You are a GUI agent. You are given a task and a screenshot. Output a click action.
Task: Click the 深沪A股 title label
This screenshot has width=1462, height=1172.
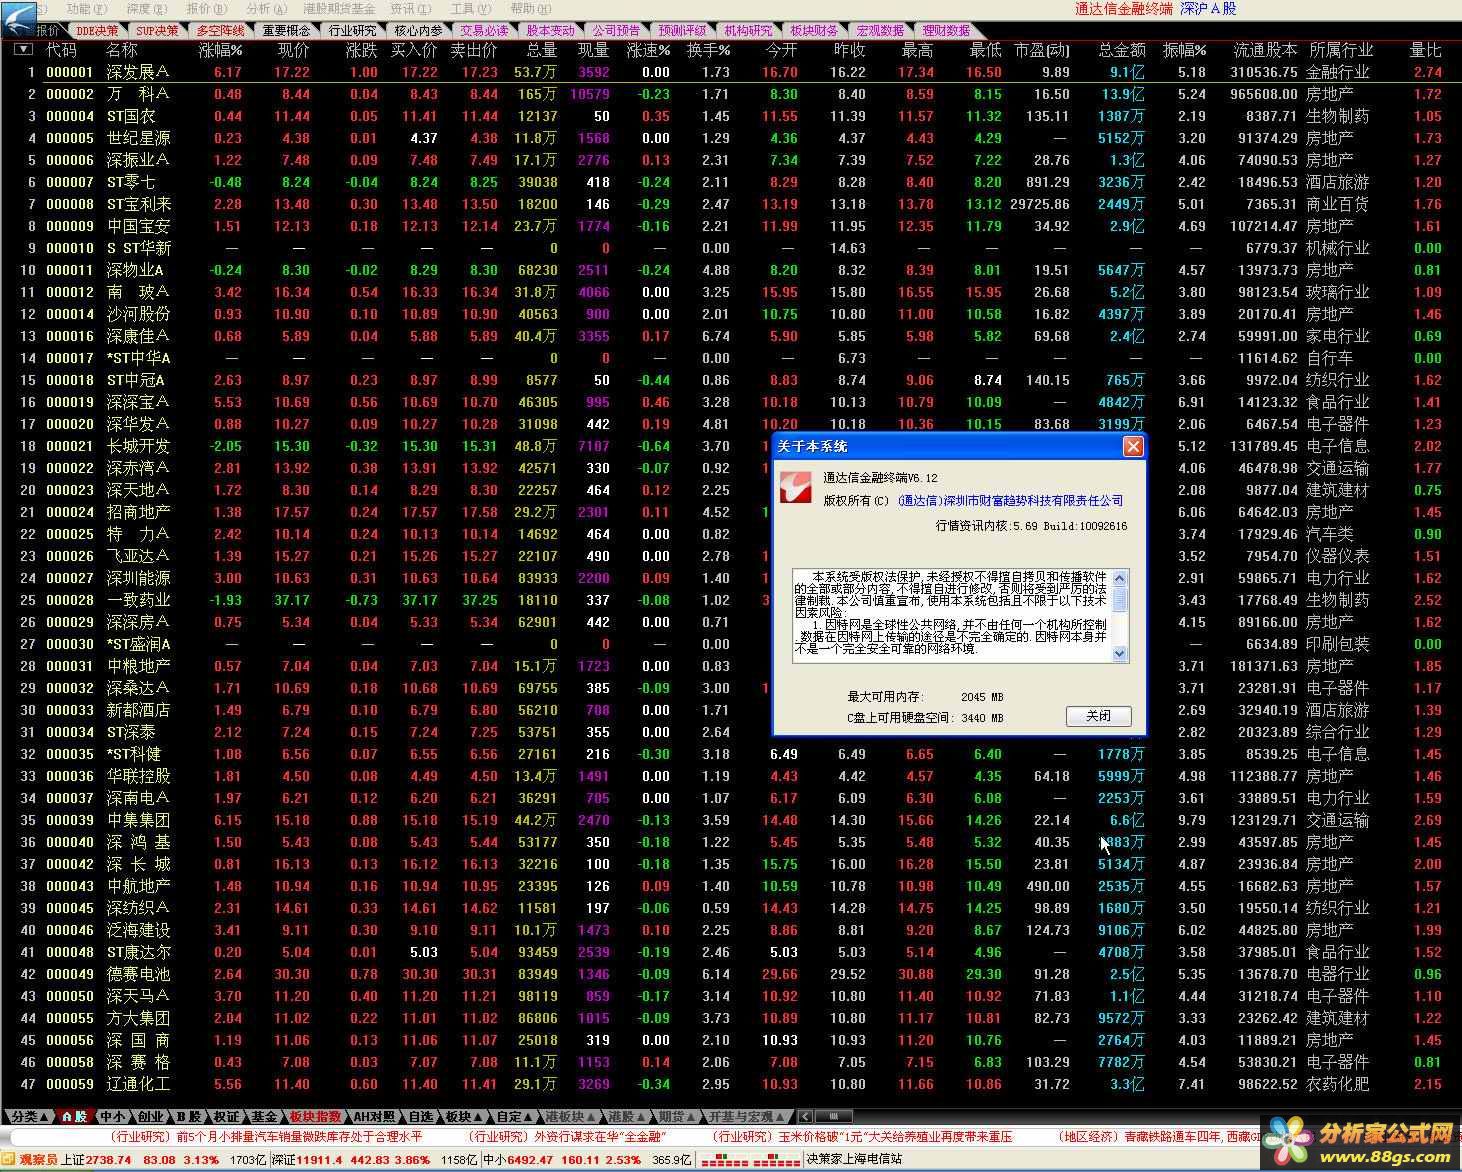pyautogui.click(x=1208, y=9)
